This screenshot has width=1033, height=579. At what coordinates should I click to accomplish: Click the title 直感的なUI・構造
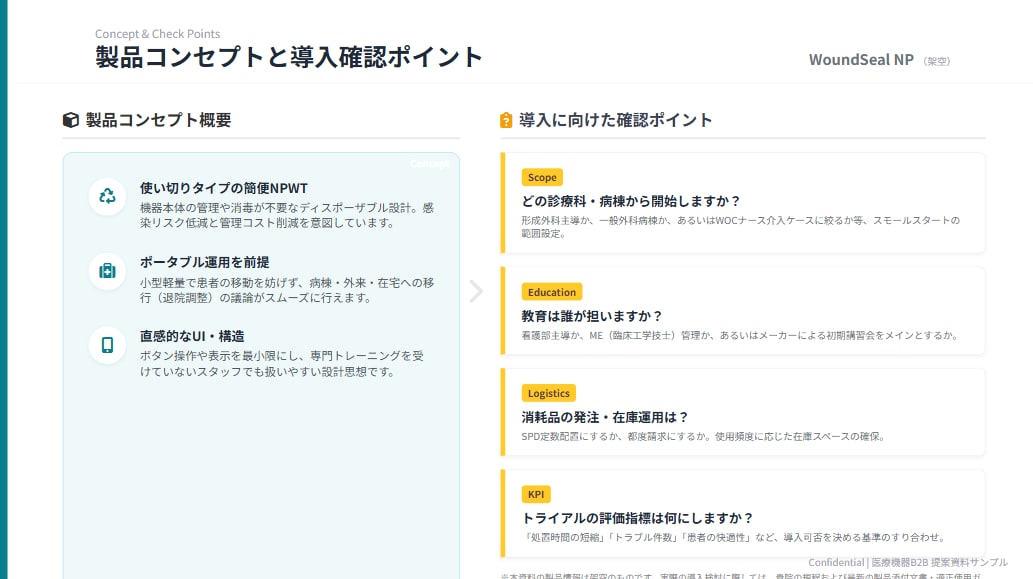point(192,336)
